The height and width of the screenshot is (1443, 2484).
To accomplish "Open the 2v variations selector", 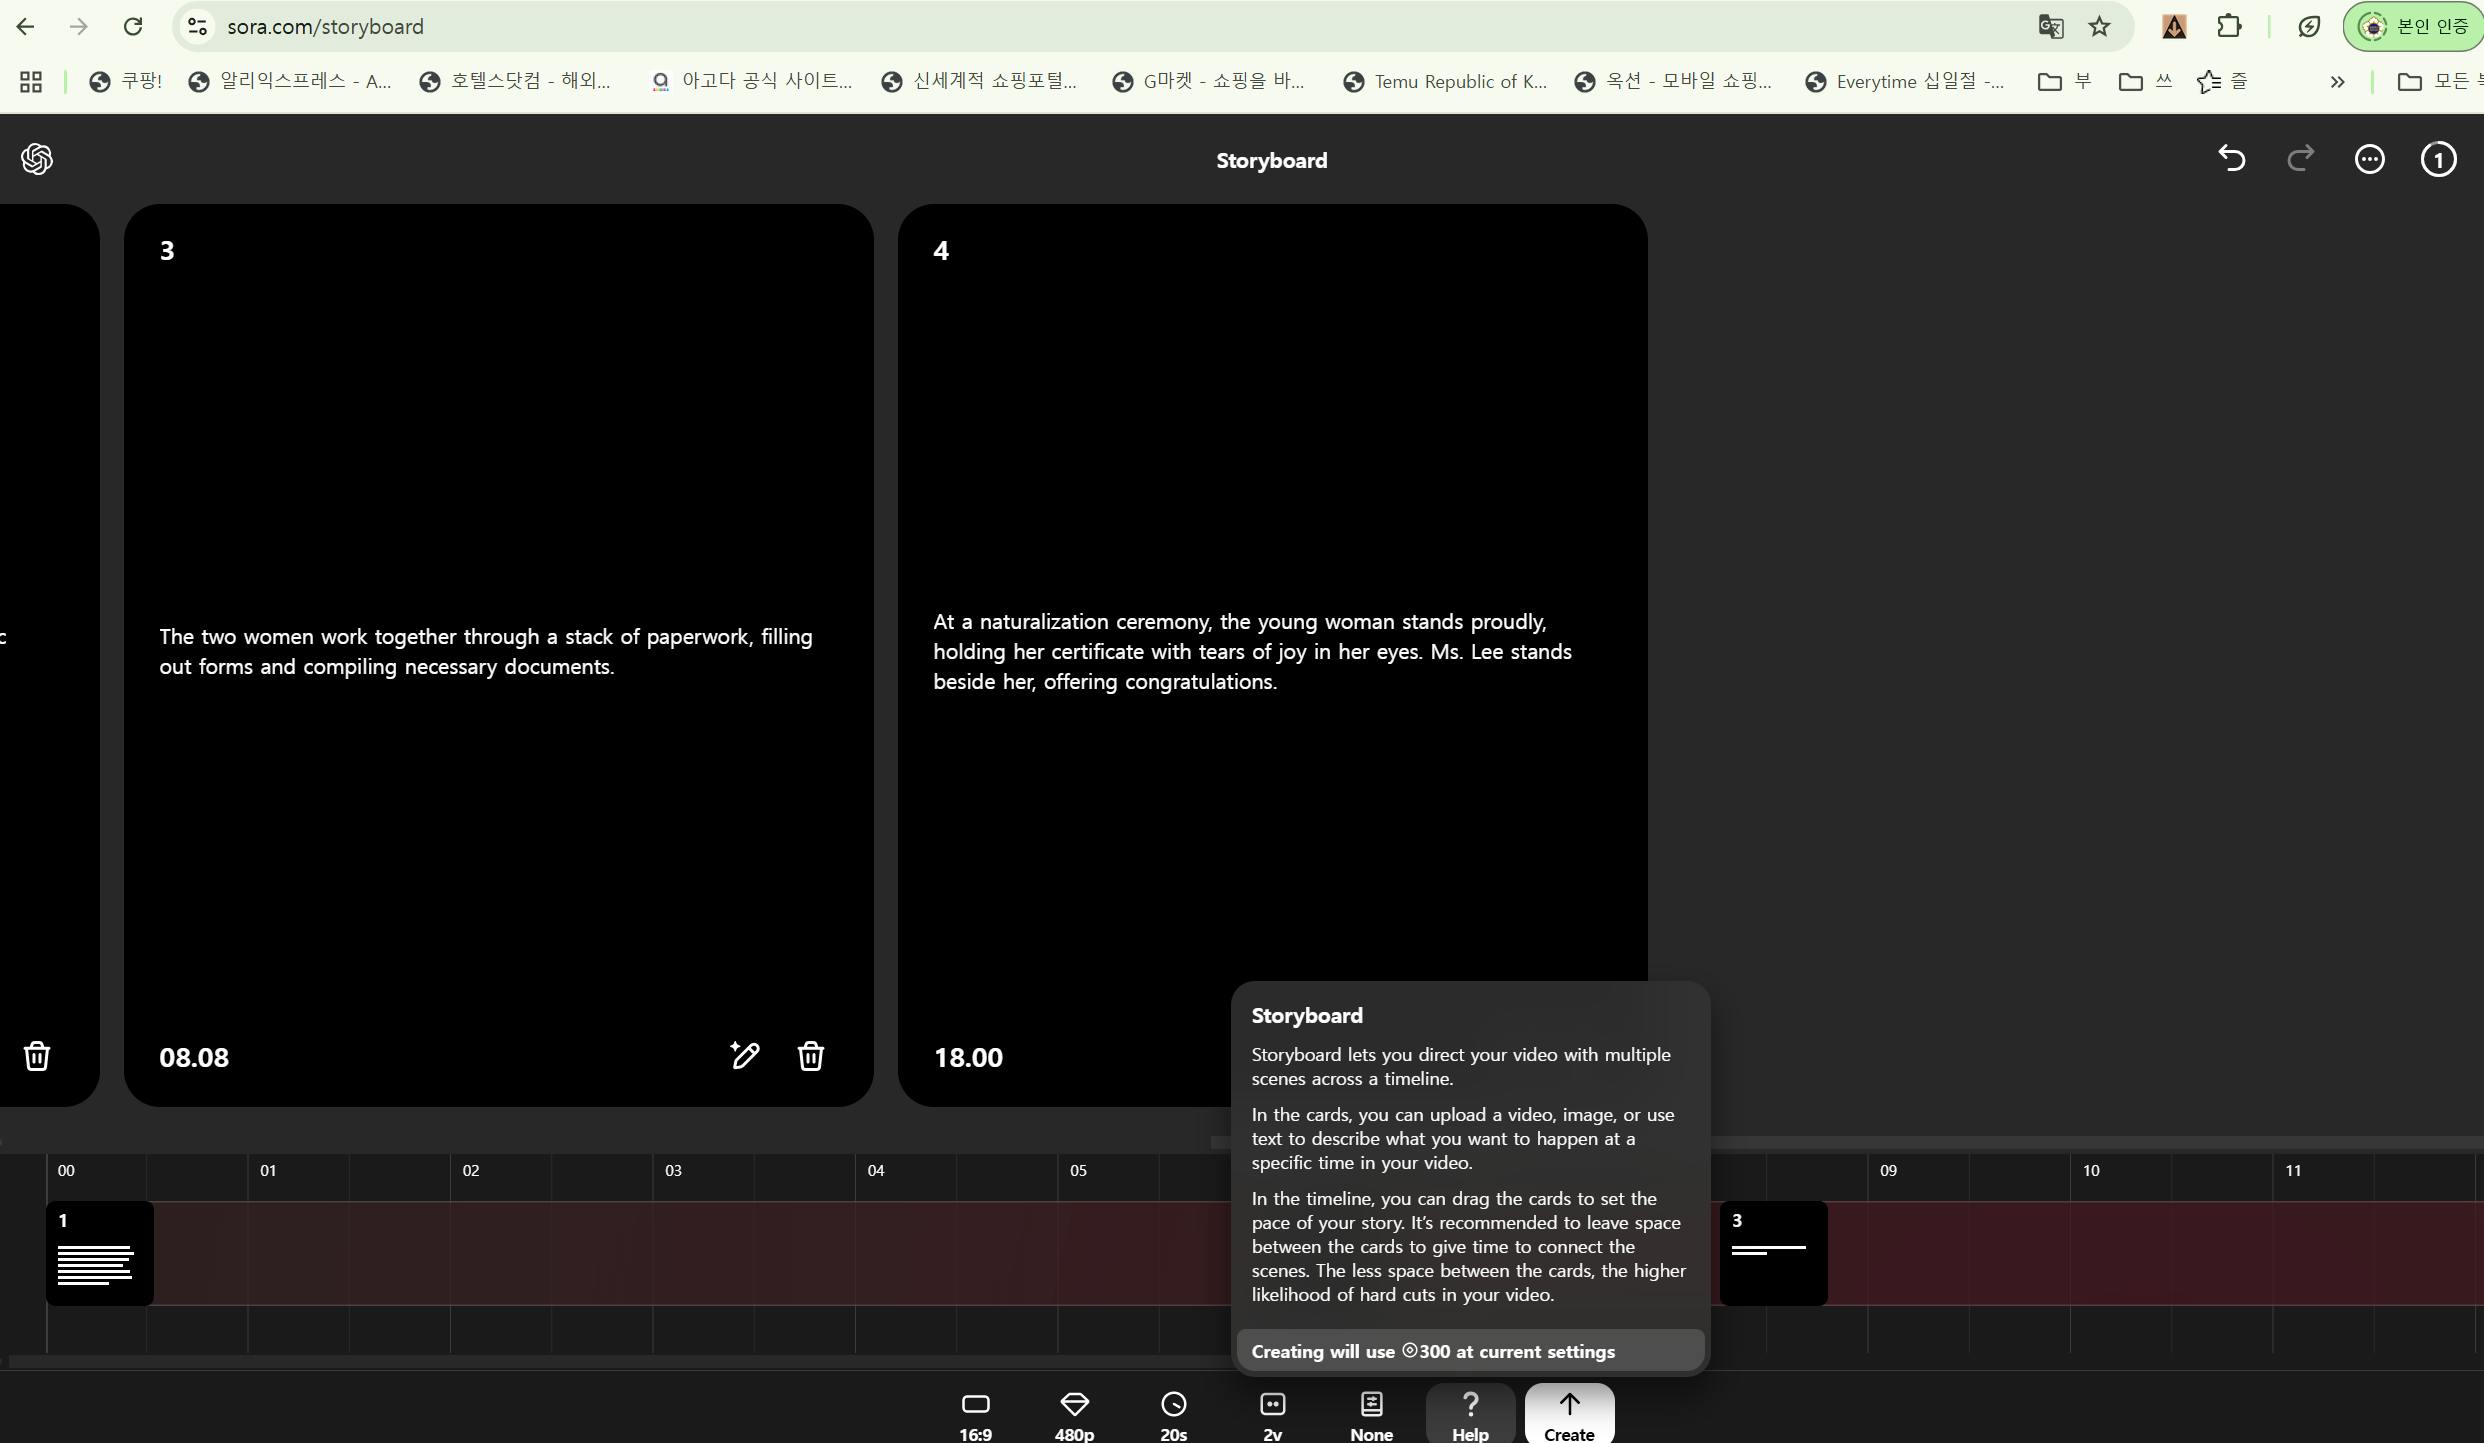I will [x=1272, y=1414].
